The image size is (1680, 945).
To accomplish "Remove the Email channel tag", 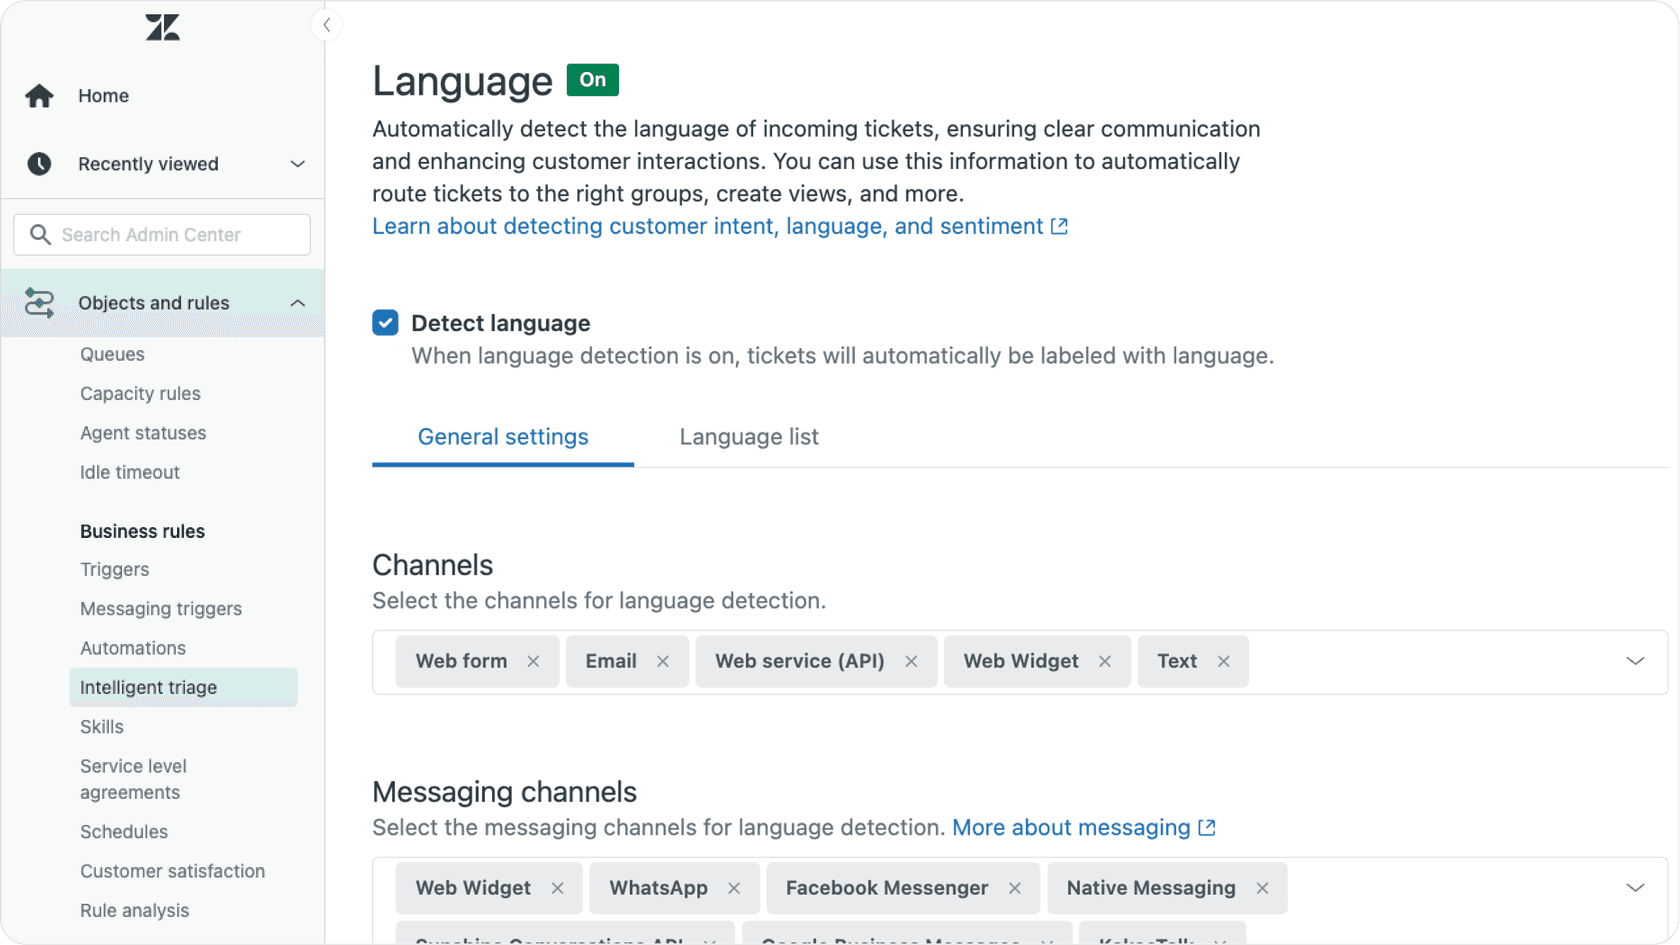I will (662, 662).
